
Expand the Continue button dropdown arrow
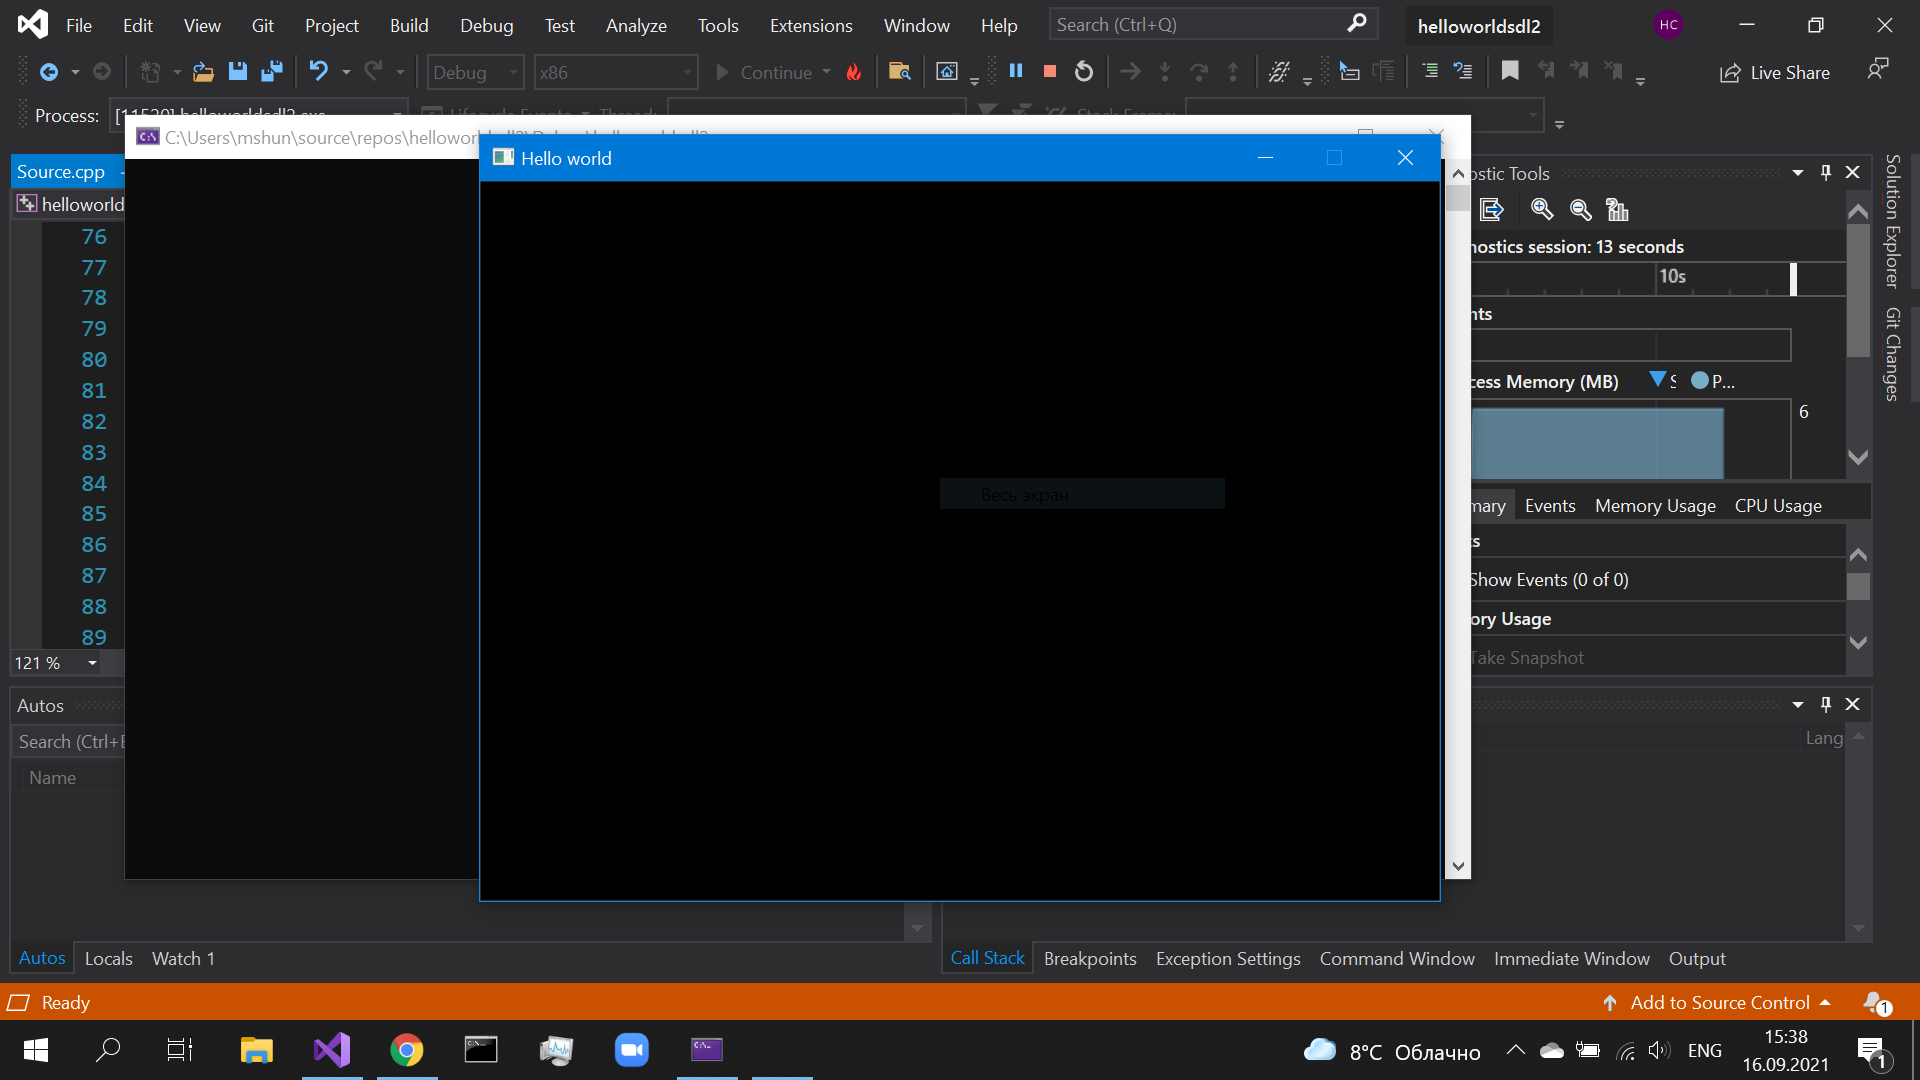(826, 72)
